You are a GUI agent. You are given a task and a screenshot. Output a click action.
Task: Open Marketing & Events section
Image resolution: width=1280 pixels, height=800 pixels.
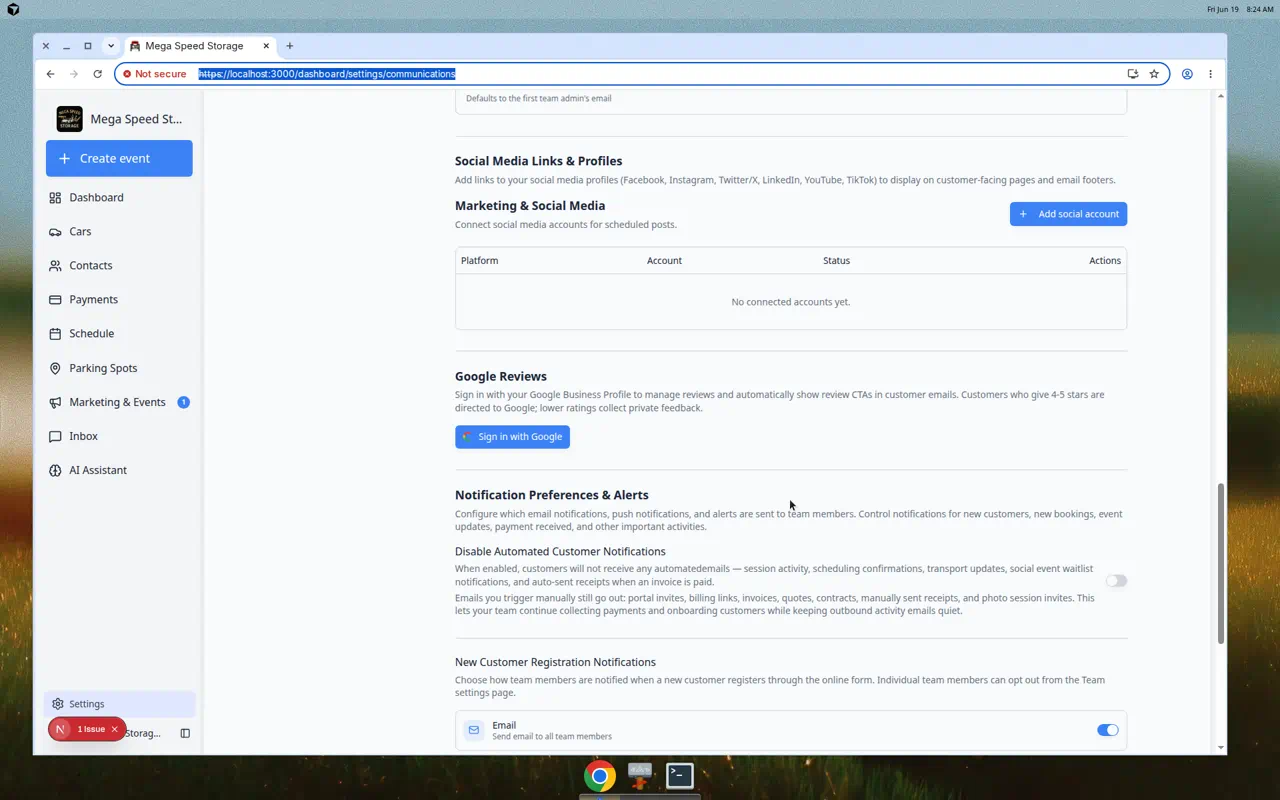119,402
